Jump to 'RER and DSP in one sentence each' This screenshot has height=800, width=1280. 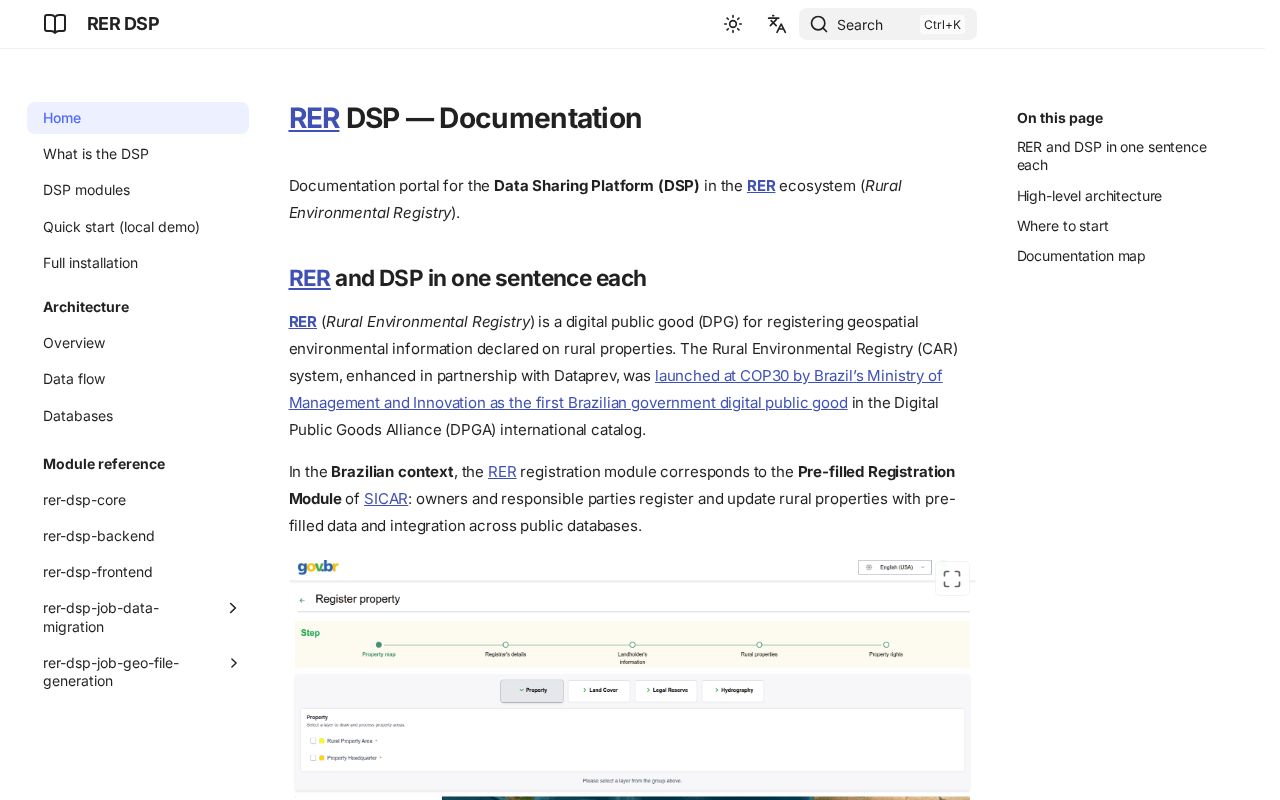tap(1112, 156)
